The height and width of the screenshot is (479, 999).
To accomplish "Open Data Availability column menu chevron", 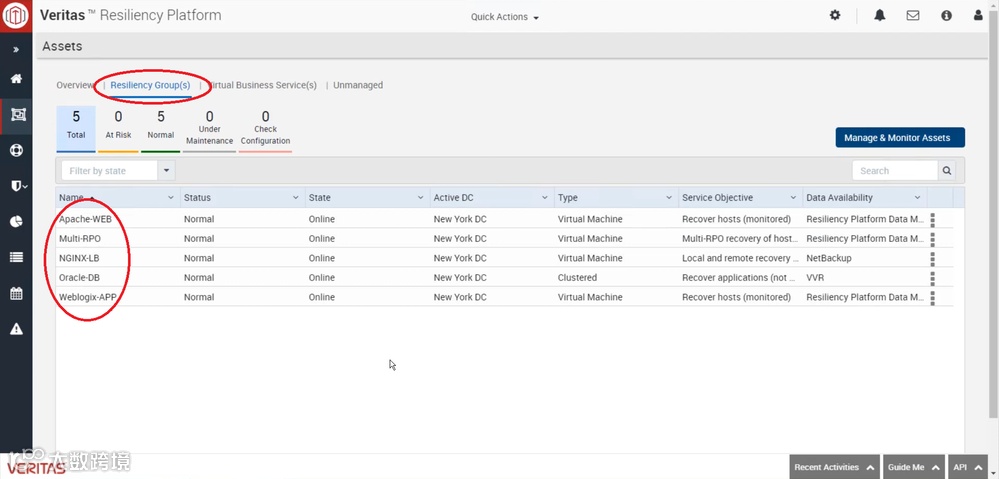I will tap(917, 197).
